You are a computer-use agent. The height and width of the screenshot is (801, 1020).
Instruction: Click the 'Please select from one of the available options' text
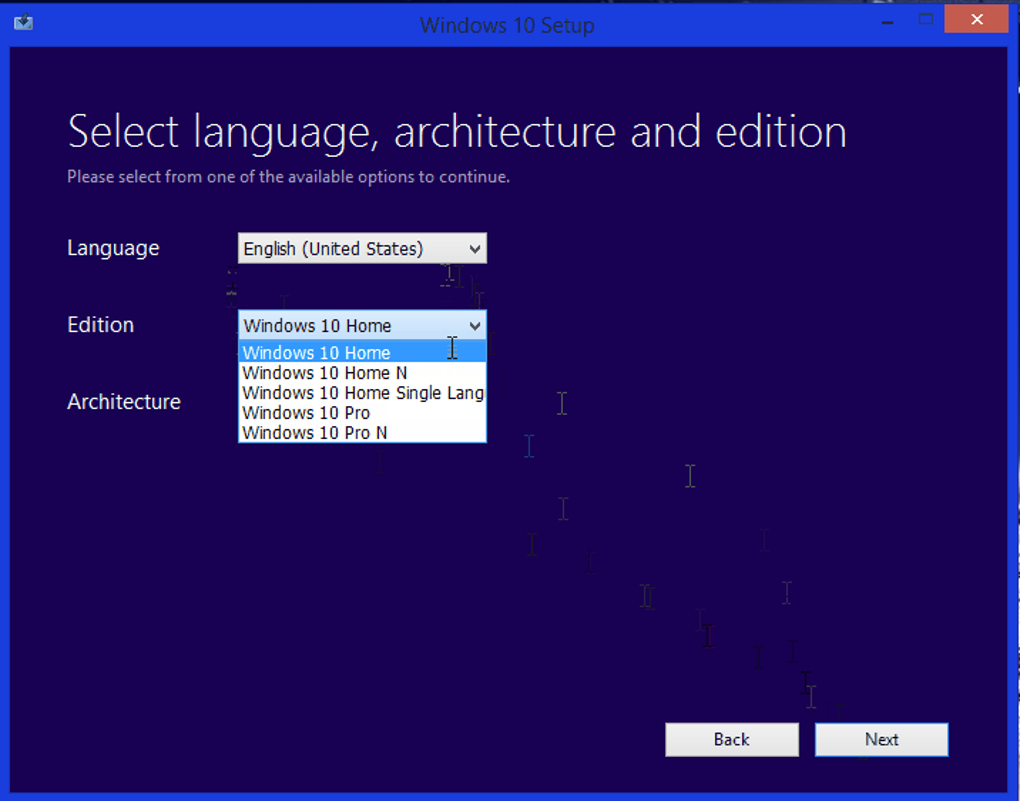pos(288,177)
